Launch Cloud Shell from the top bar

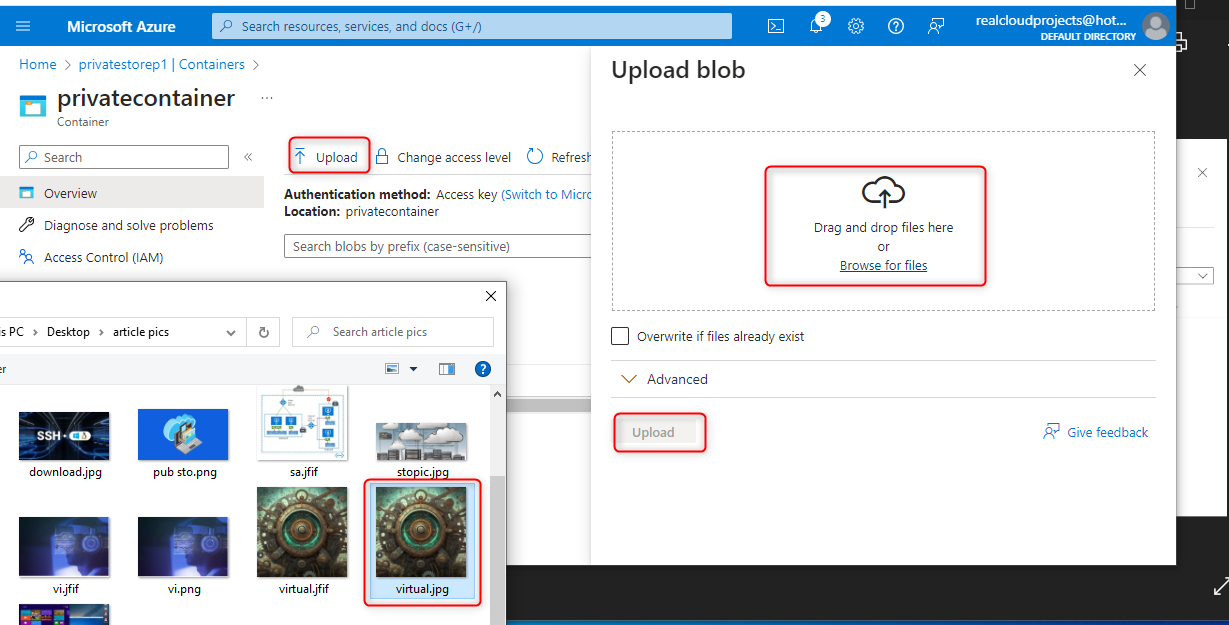[776, 26]
